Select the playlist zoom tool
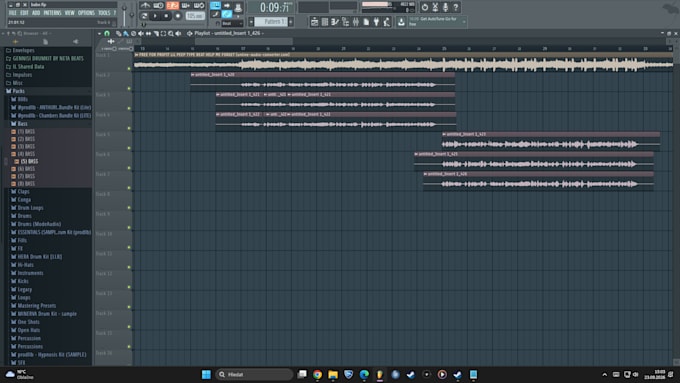The width and height of the screenshot is (680, 383). pos(171,33)
